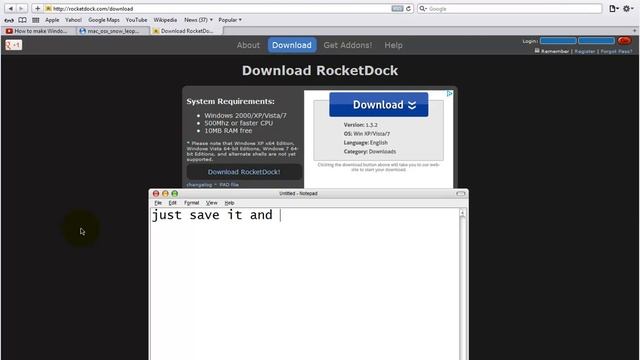Open the page menu icon in toolbar
Viewport: 640px width, 360px height.
pos(614,9)
